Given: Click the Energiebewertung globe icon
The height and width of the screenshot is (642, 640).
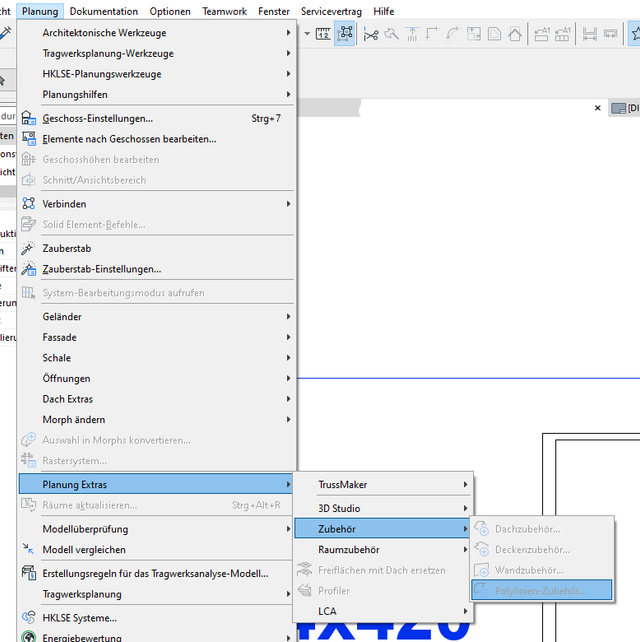Looking at the screenshot, I should tap(29, 637).
